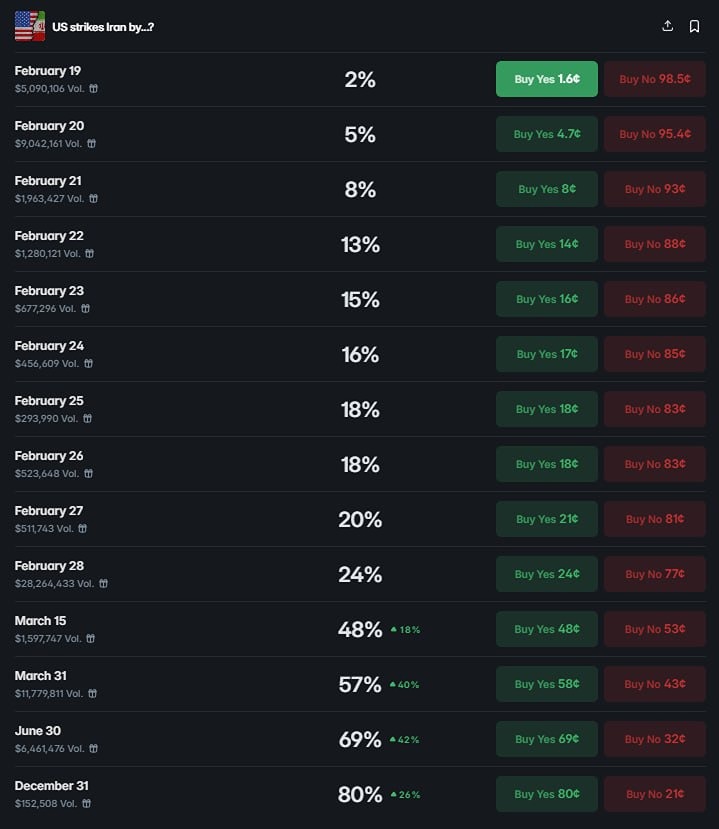Click the 80% probability for December 31
The image size is (719, 829).
pyautogui.click(x=360, y=794)
